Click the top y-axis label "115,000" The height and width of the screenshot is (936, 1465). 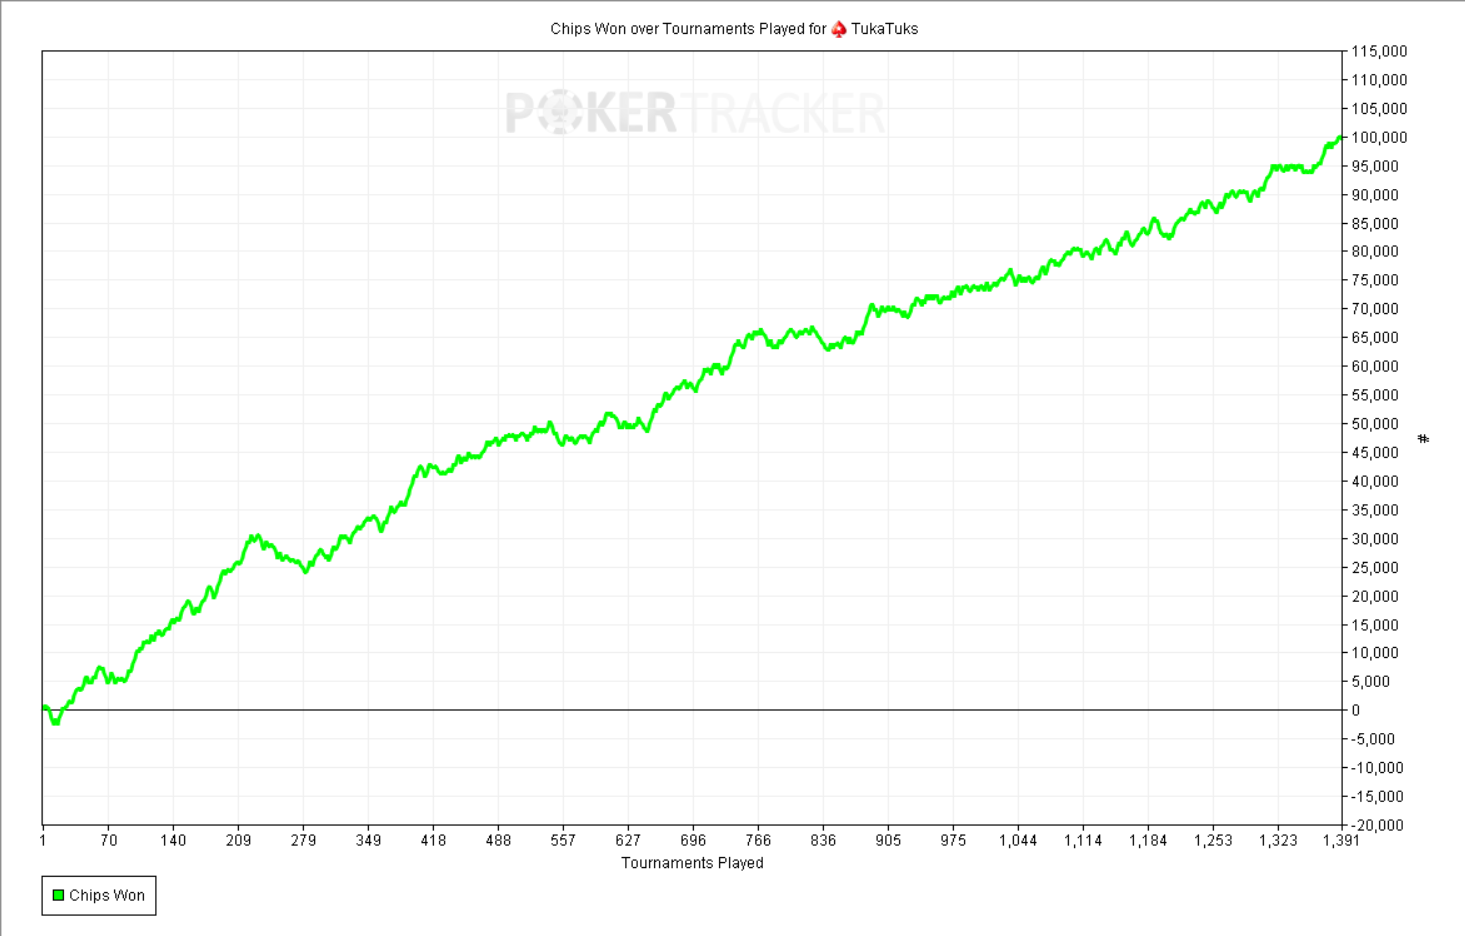click(x=1379, y=51)
